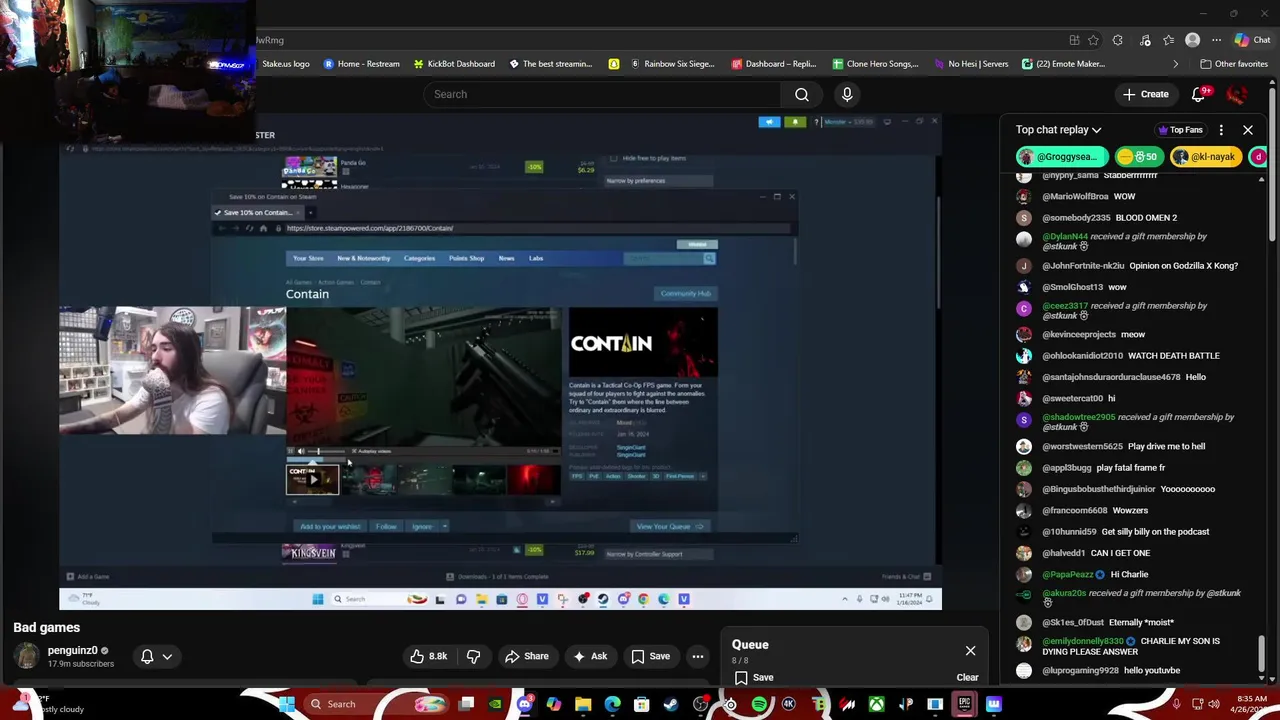The height and width of the screenshot is (720, 1280).
Task: Open the taskbar weather widget
Action: (x=50, y=704)
